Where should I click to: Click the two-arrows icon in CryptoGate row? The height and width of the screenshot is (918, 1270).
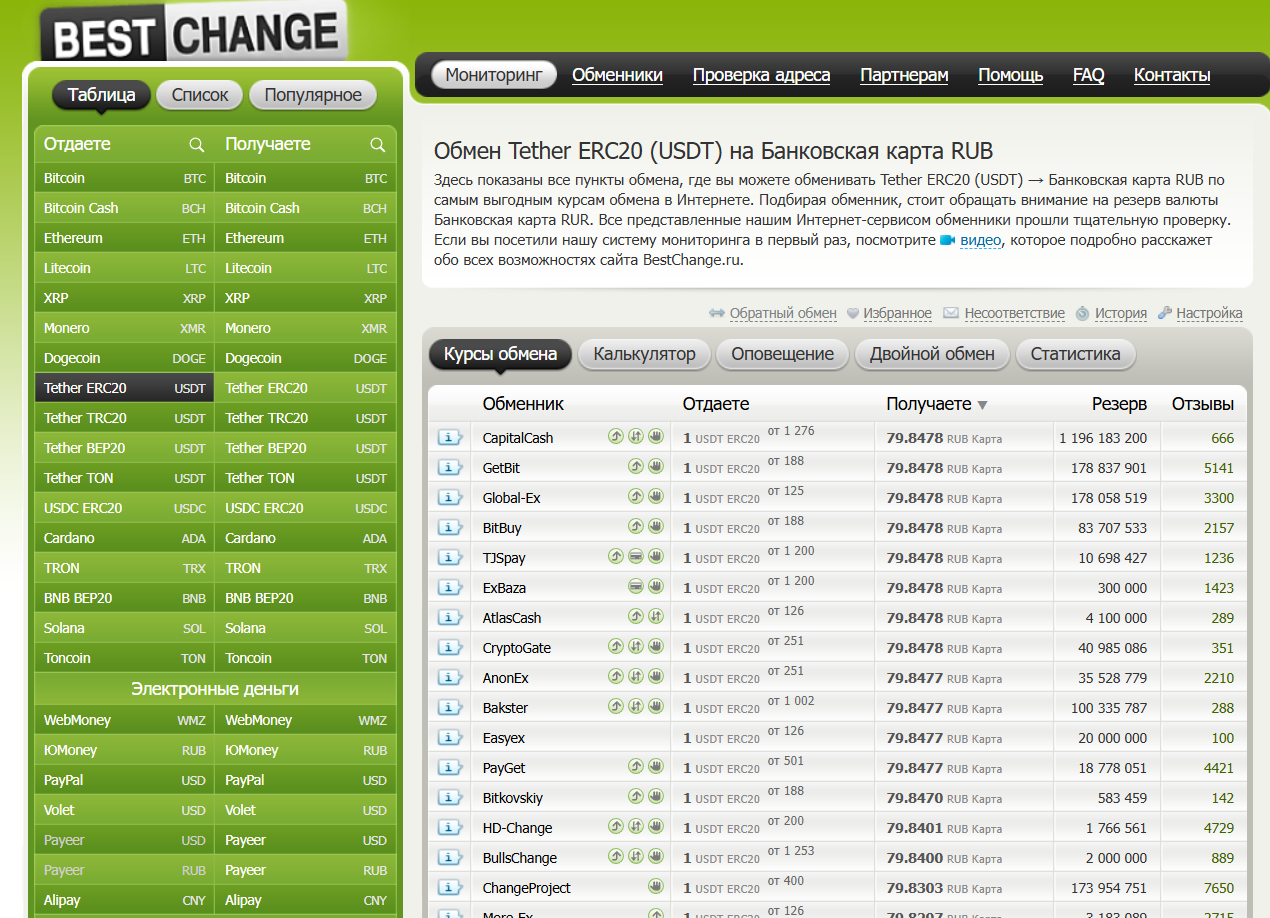click(636, 646)
